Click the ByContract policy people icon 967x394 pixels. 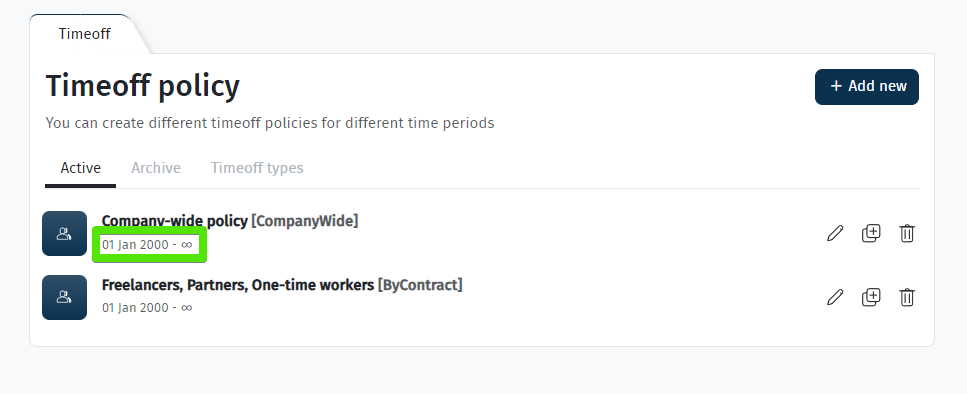point(64,297)
